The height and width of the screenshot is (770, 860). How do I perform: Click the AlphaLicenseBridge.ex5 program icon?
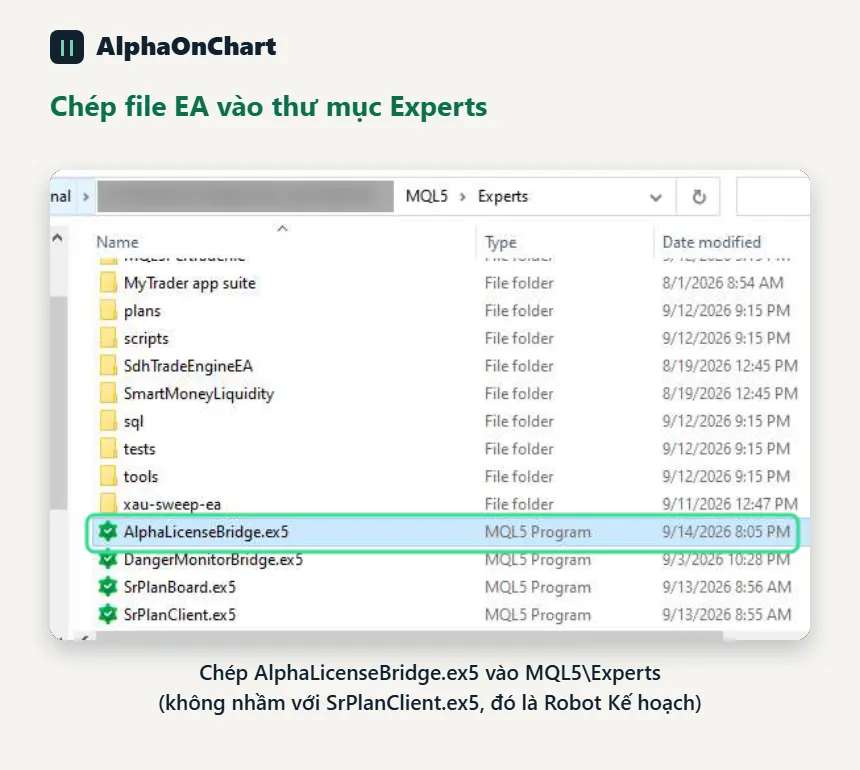point(108,531)
